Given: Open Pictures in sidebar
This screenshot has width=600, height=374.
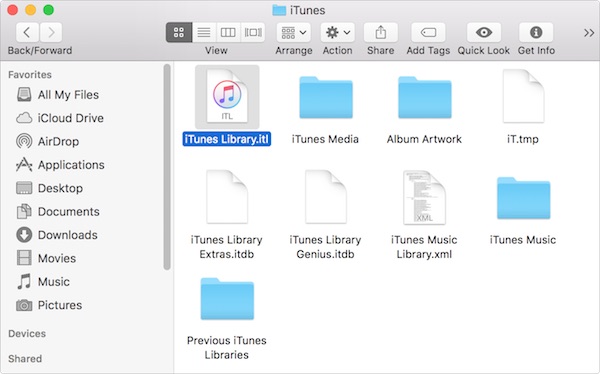Looking at the screenshot, I should (49, 305).
